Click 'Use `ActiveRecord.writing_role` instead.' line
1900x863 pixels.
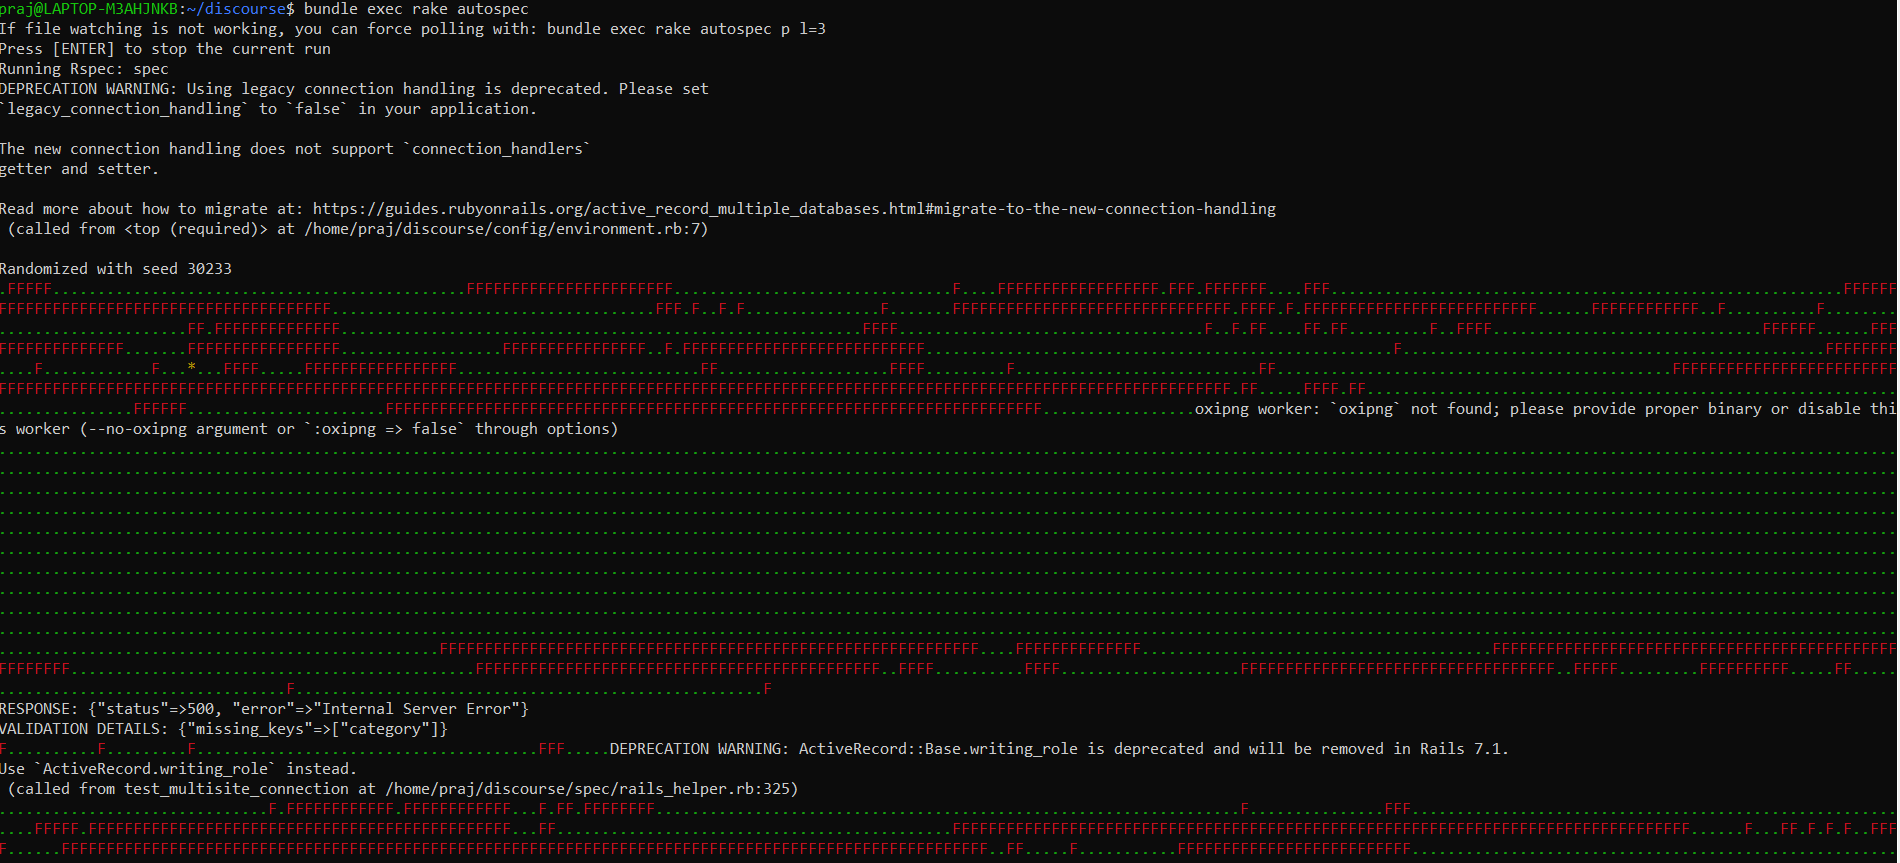178,769
